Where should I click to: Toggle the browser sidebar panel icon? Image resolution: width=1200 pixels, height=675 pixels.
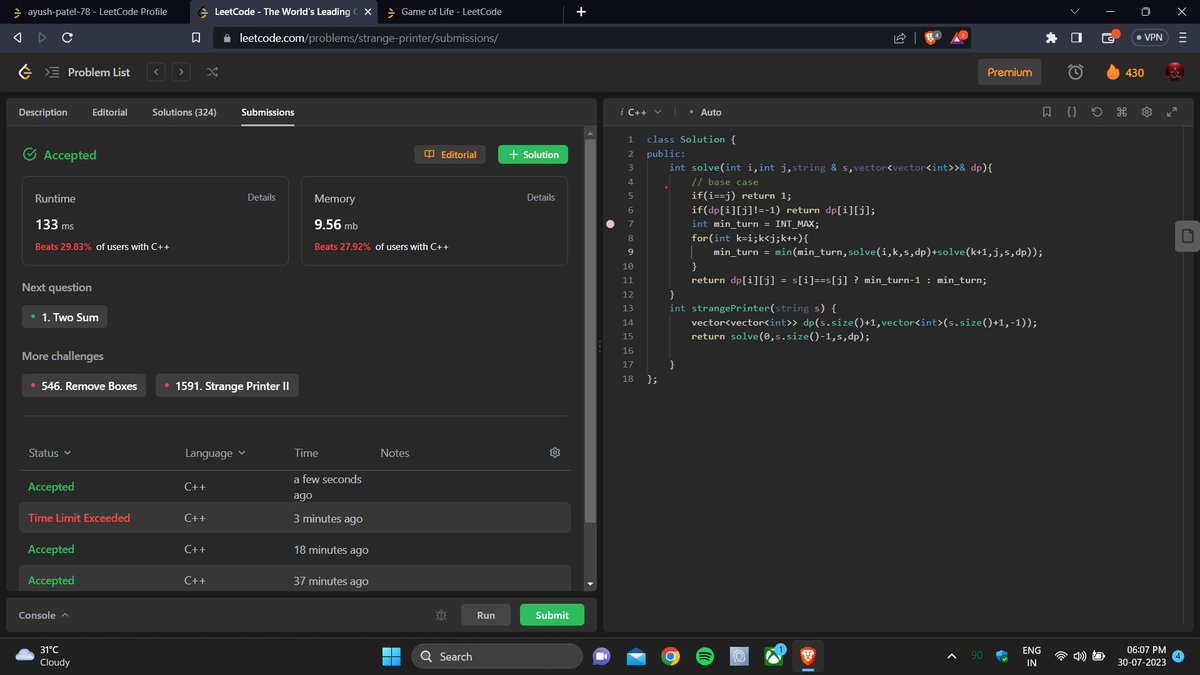[1076, 38]
